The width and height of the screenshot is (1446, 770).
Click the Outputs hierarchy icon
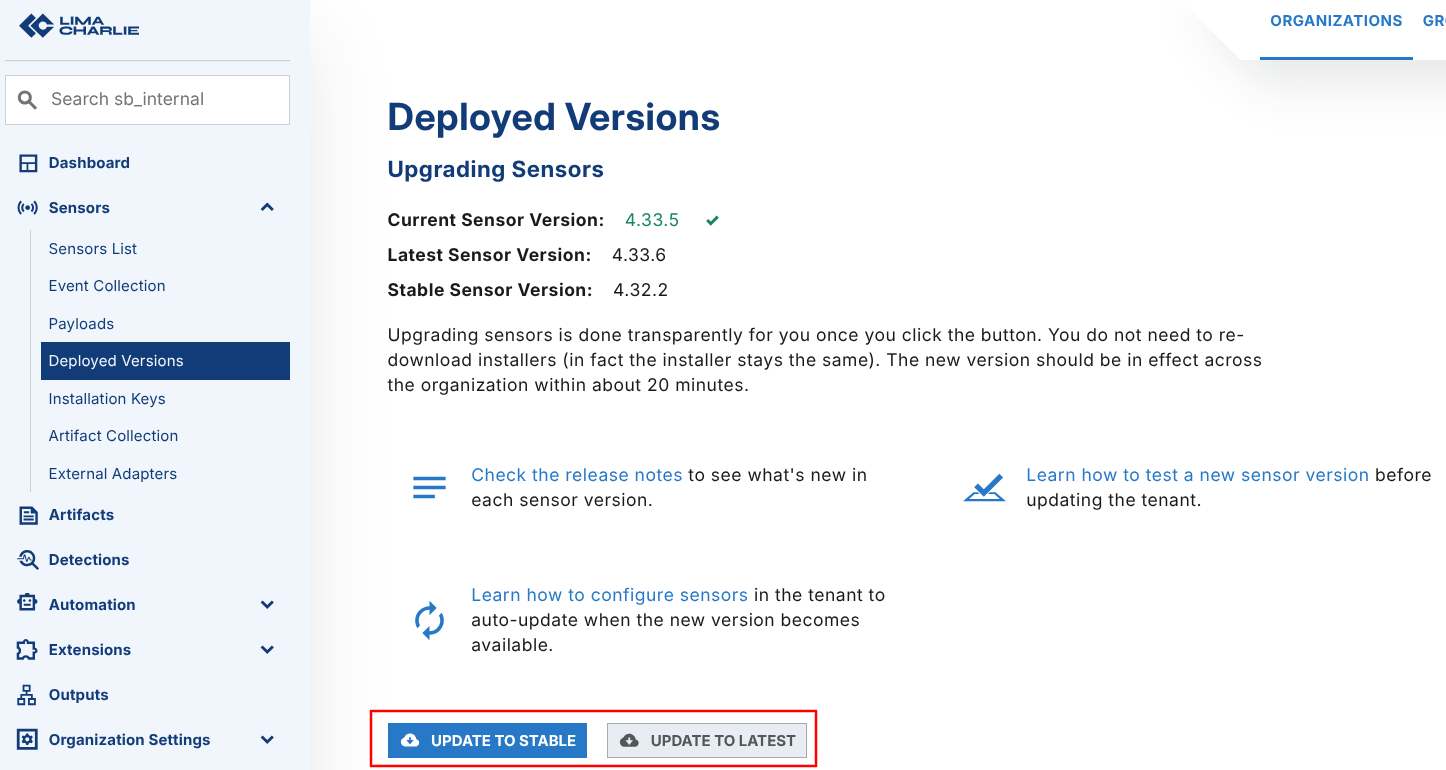(28, 695)
